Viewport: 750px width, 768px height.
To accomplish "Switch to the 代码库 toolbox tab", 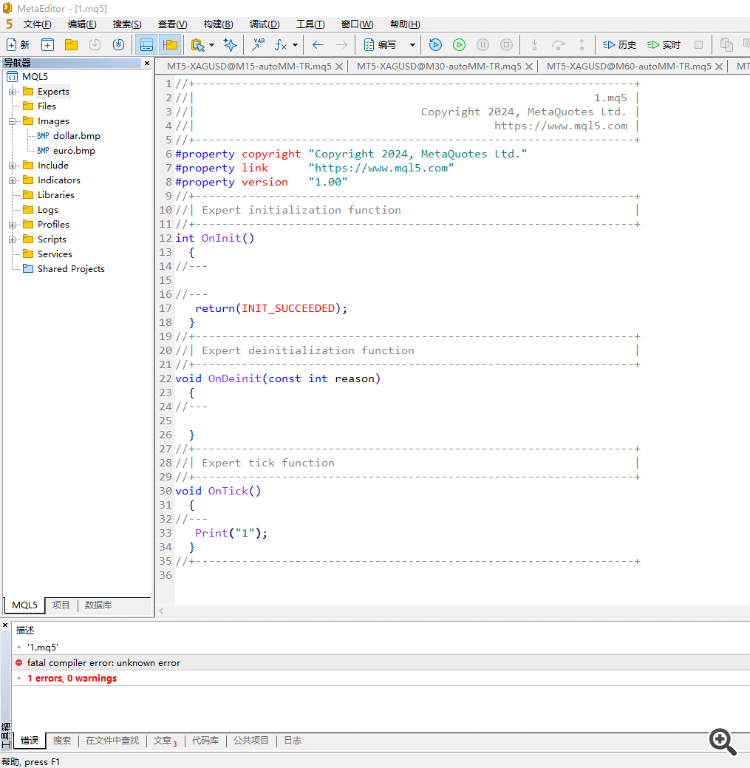I will point(205,740).
